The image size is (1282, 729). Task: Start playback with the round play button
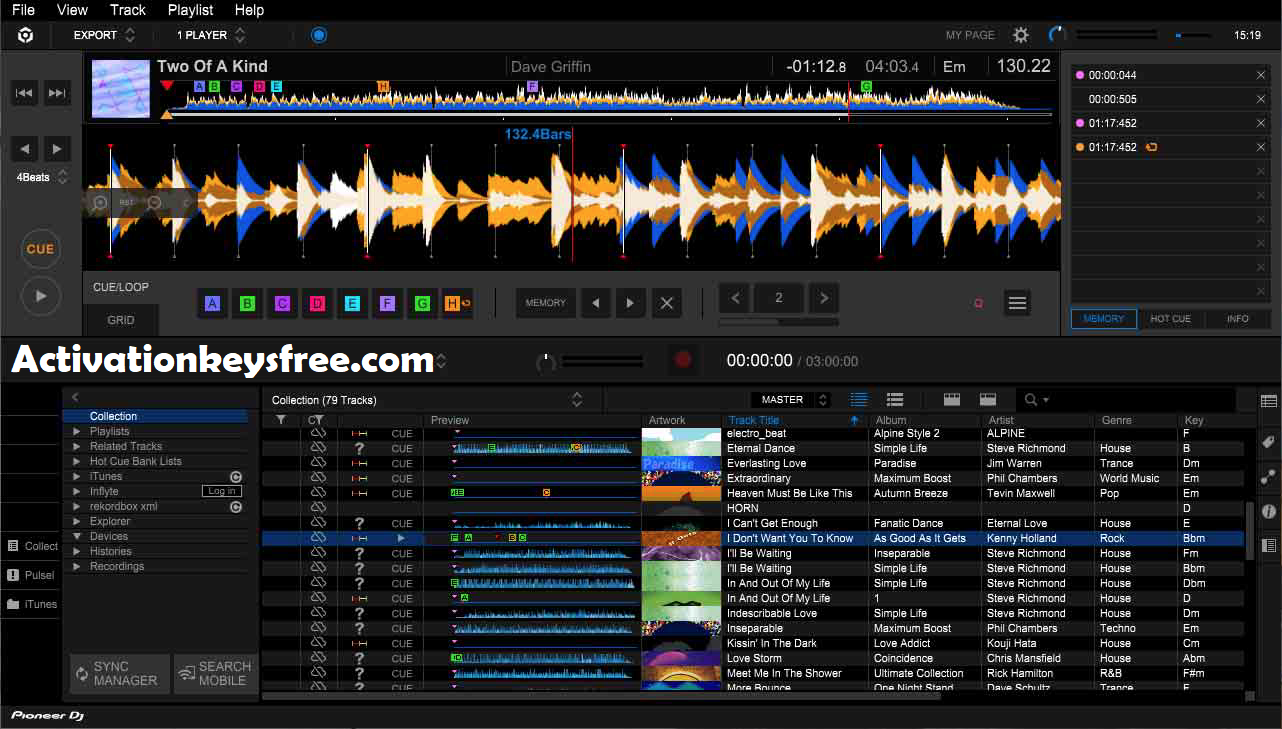(x=41, y=296)
